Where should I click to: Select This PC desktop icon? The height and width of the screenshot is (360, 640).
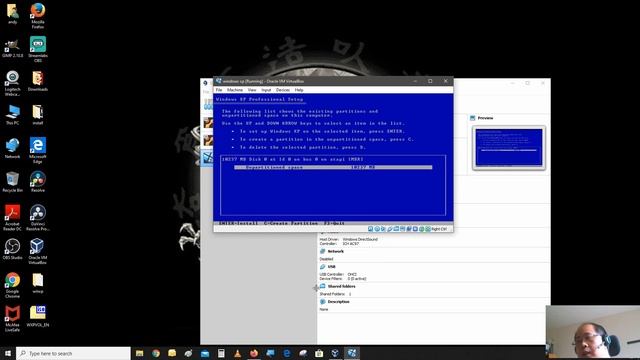point(13,115)
